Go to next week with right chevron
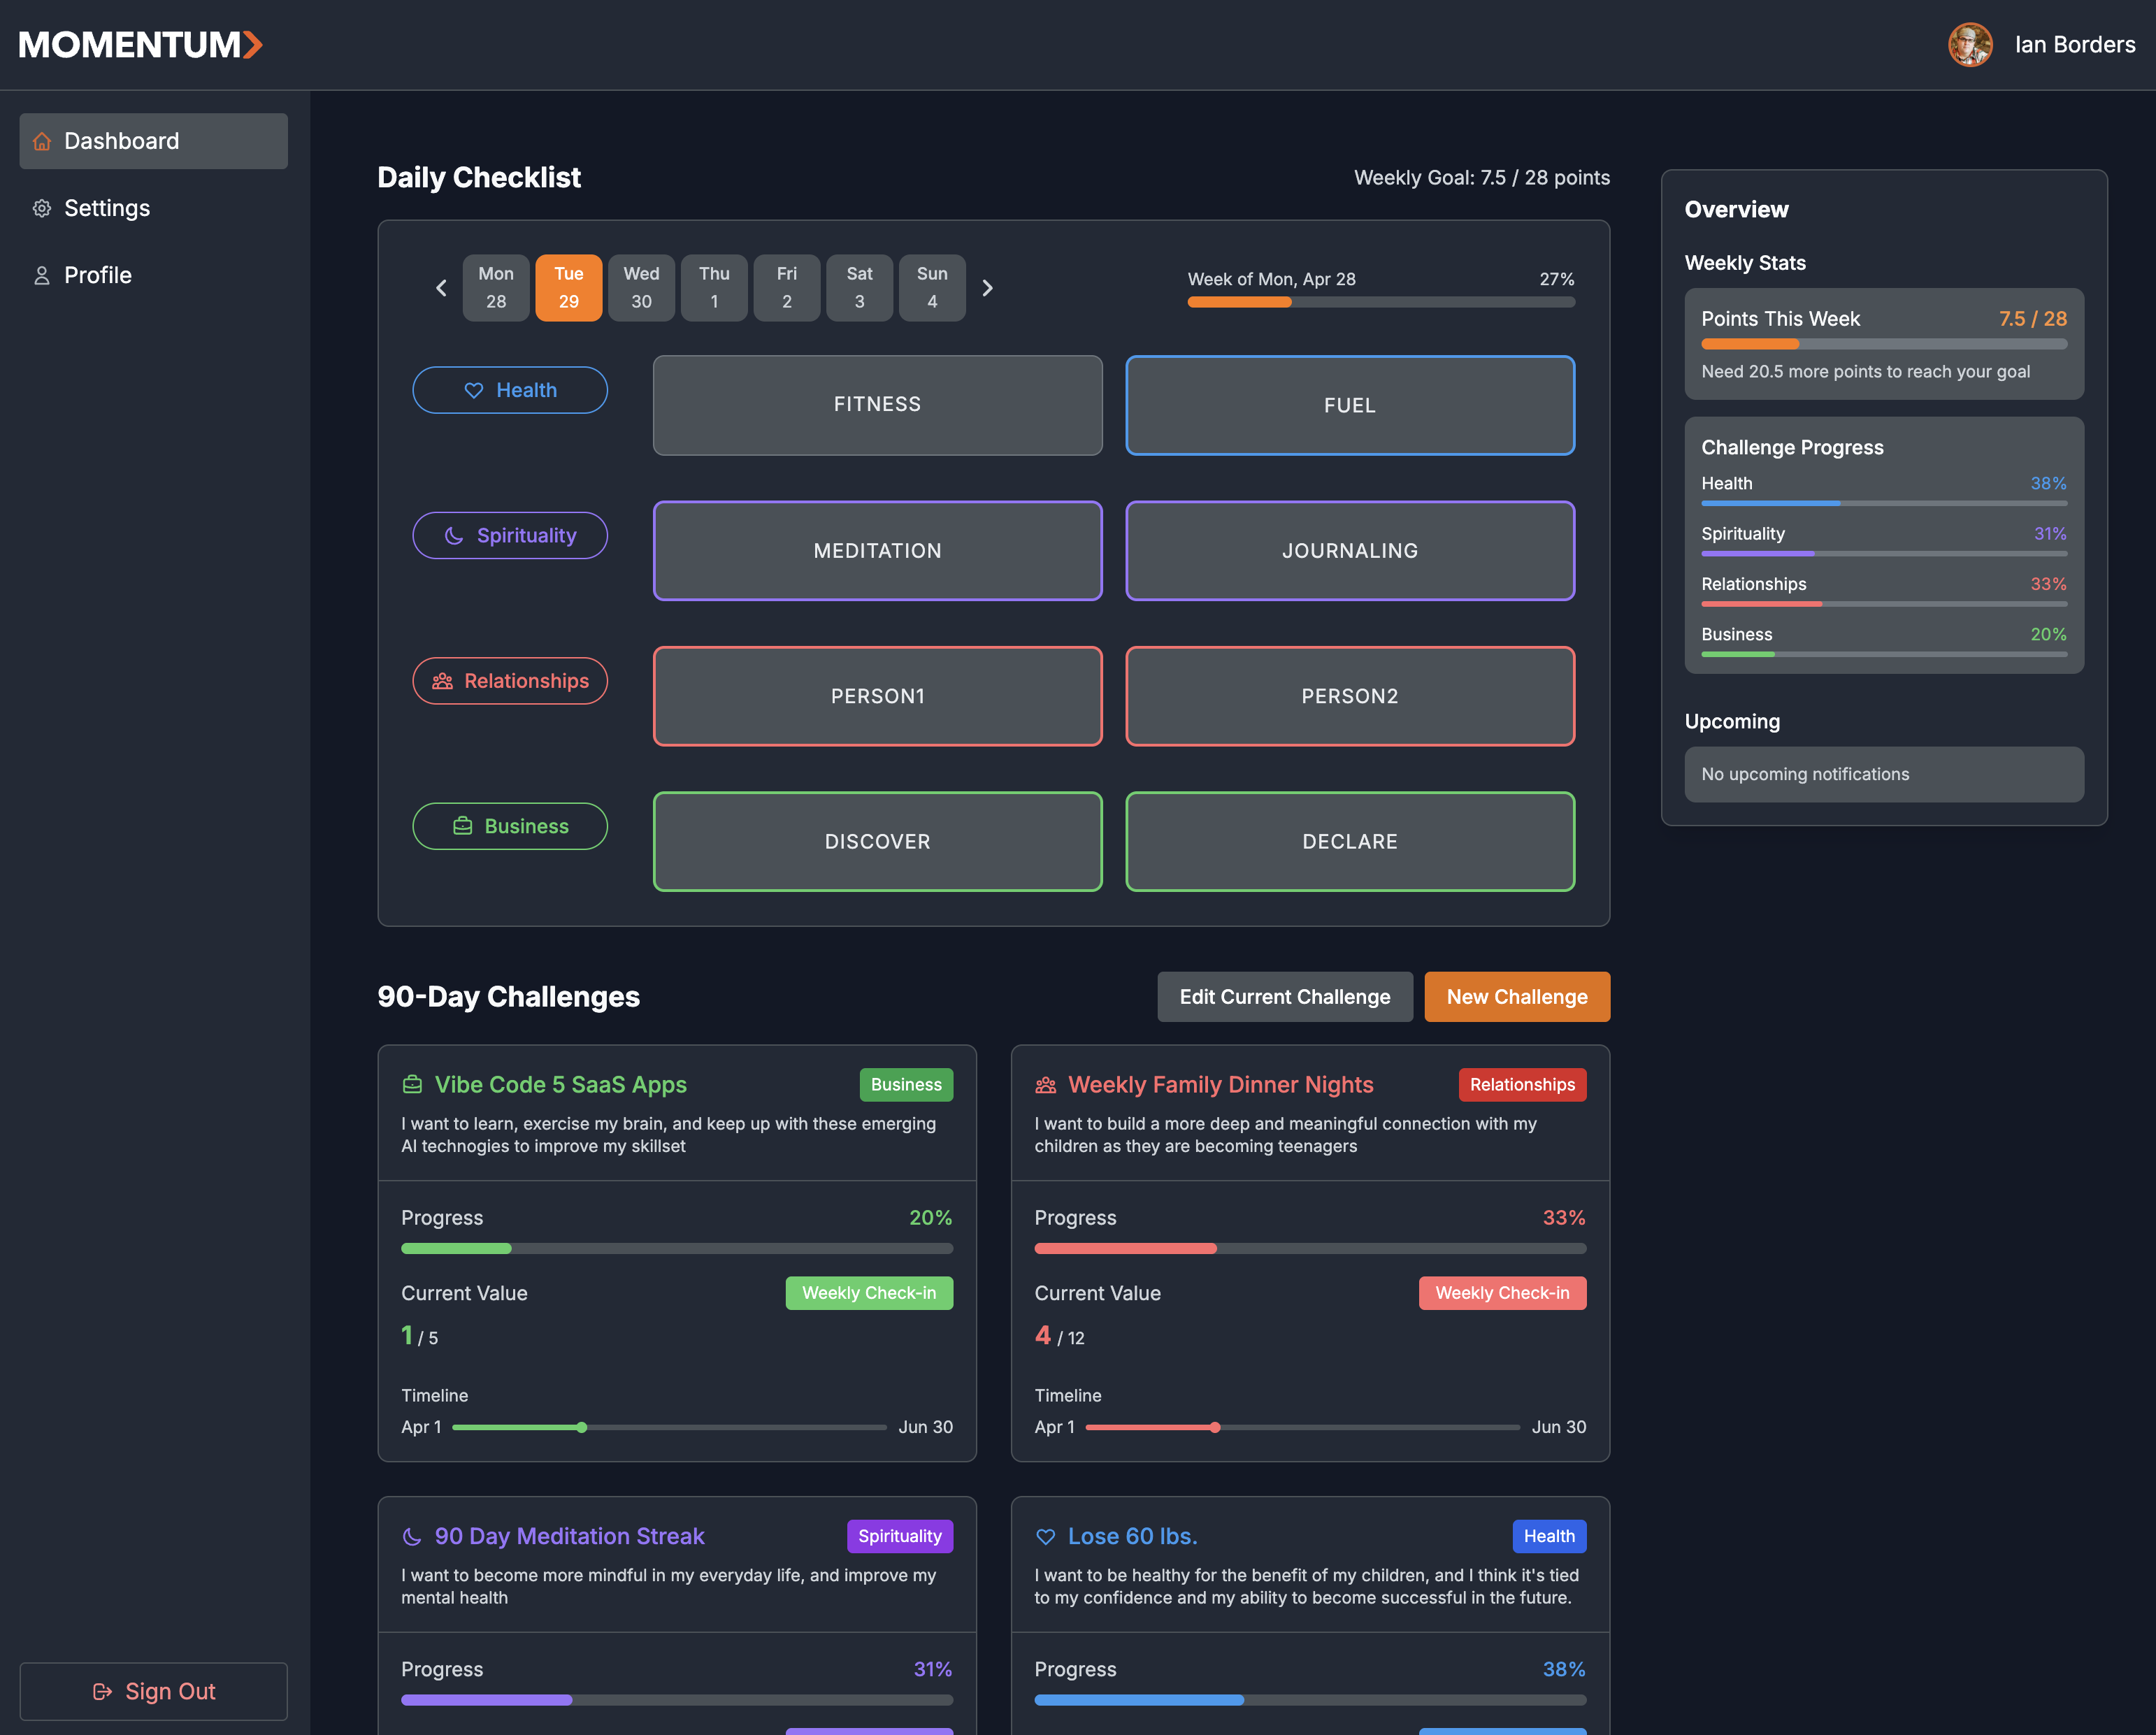Screen dimensions: 2156x1735 tap(987, 288)
